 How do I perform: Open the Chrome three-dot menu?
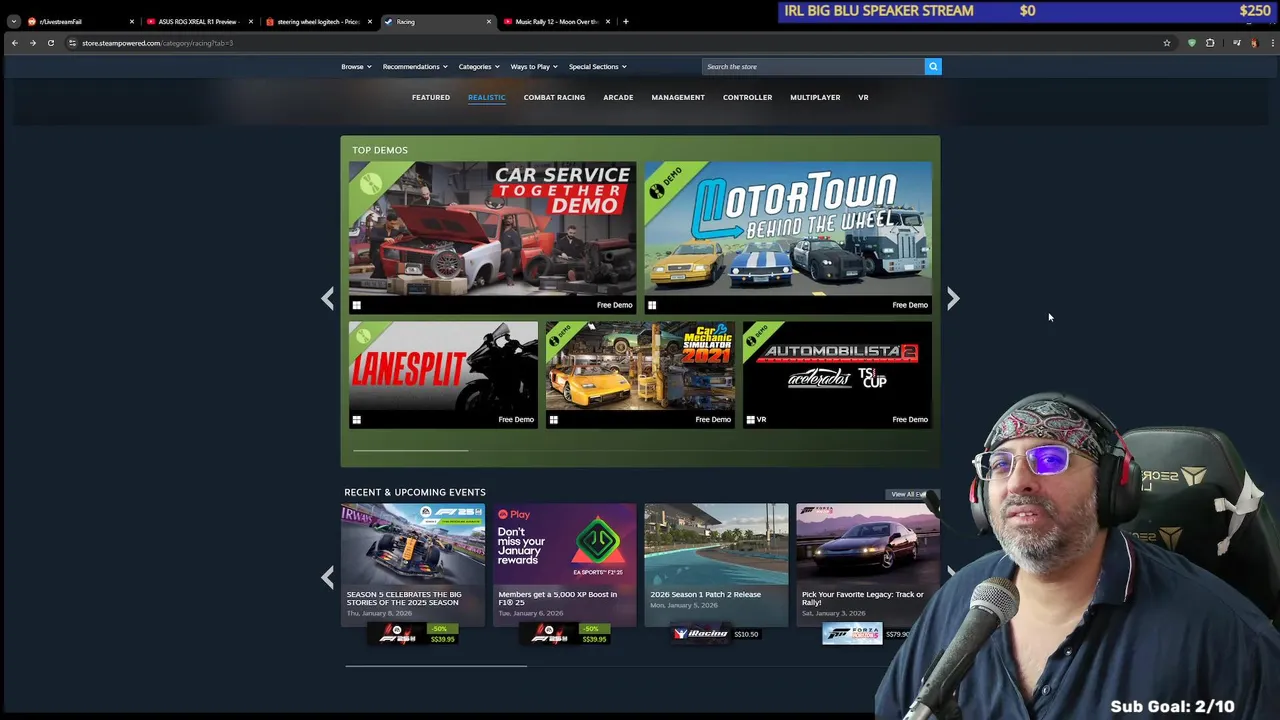(1272, 43)
